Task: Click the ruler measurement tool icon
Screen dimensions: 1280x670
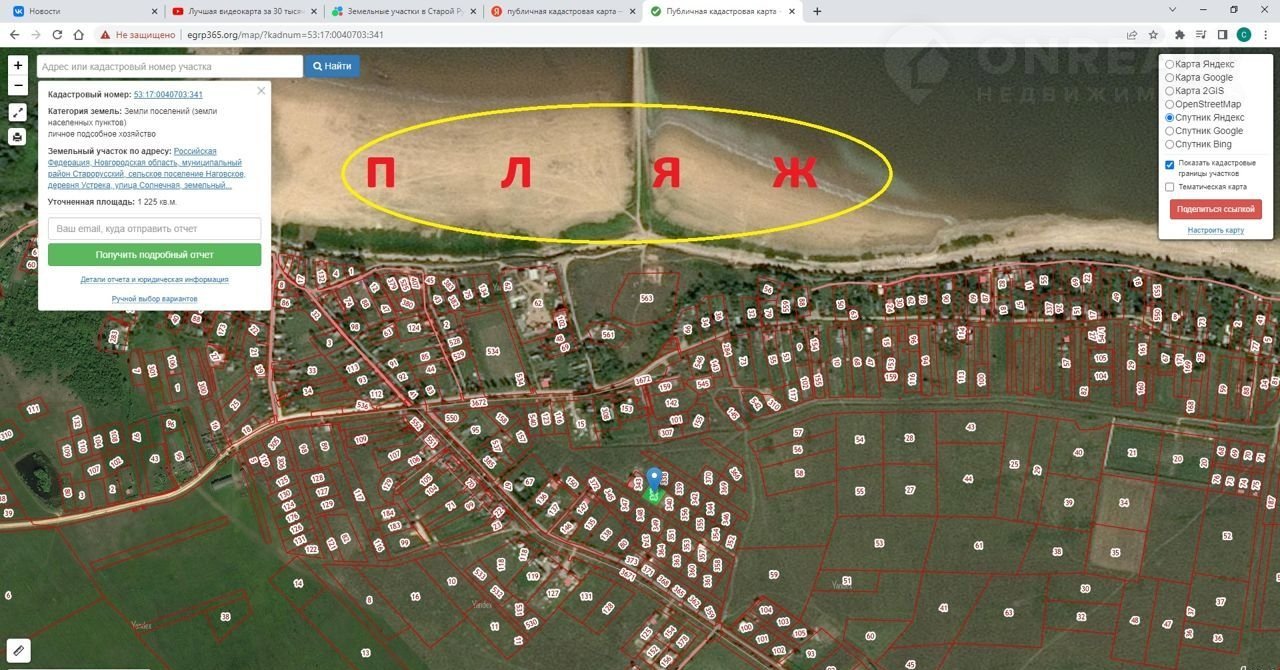Action: [18, 650]
